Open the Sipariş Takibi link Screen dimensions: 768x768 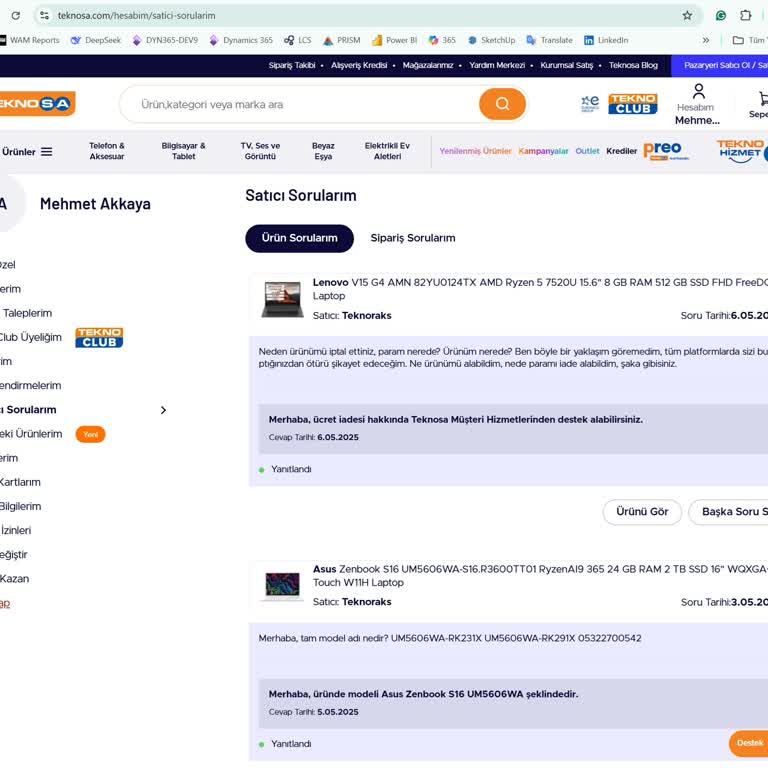click(x=291, y=65)
